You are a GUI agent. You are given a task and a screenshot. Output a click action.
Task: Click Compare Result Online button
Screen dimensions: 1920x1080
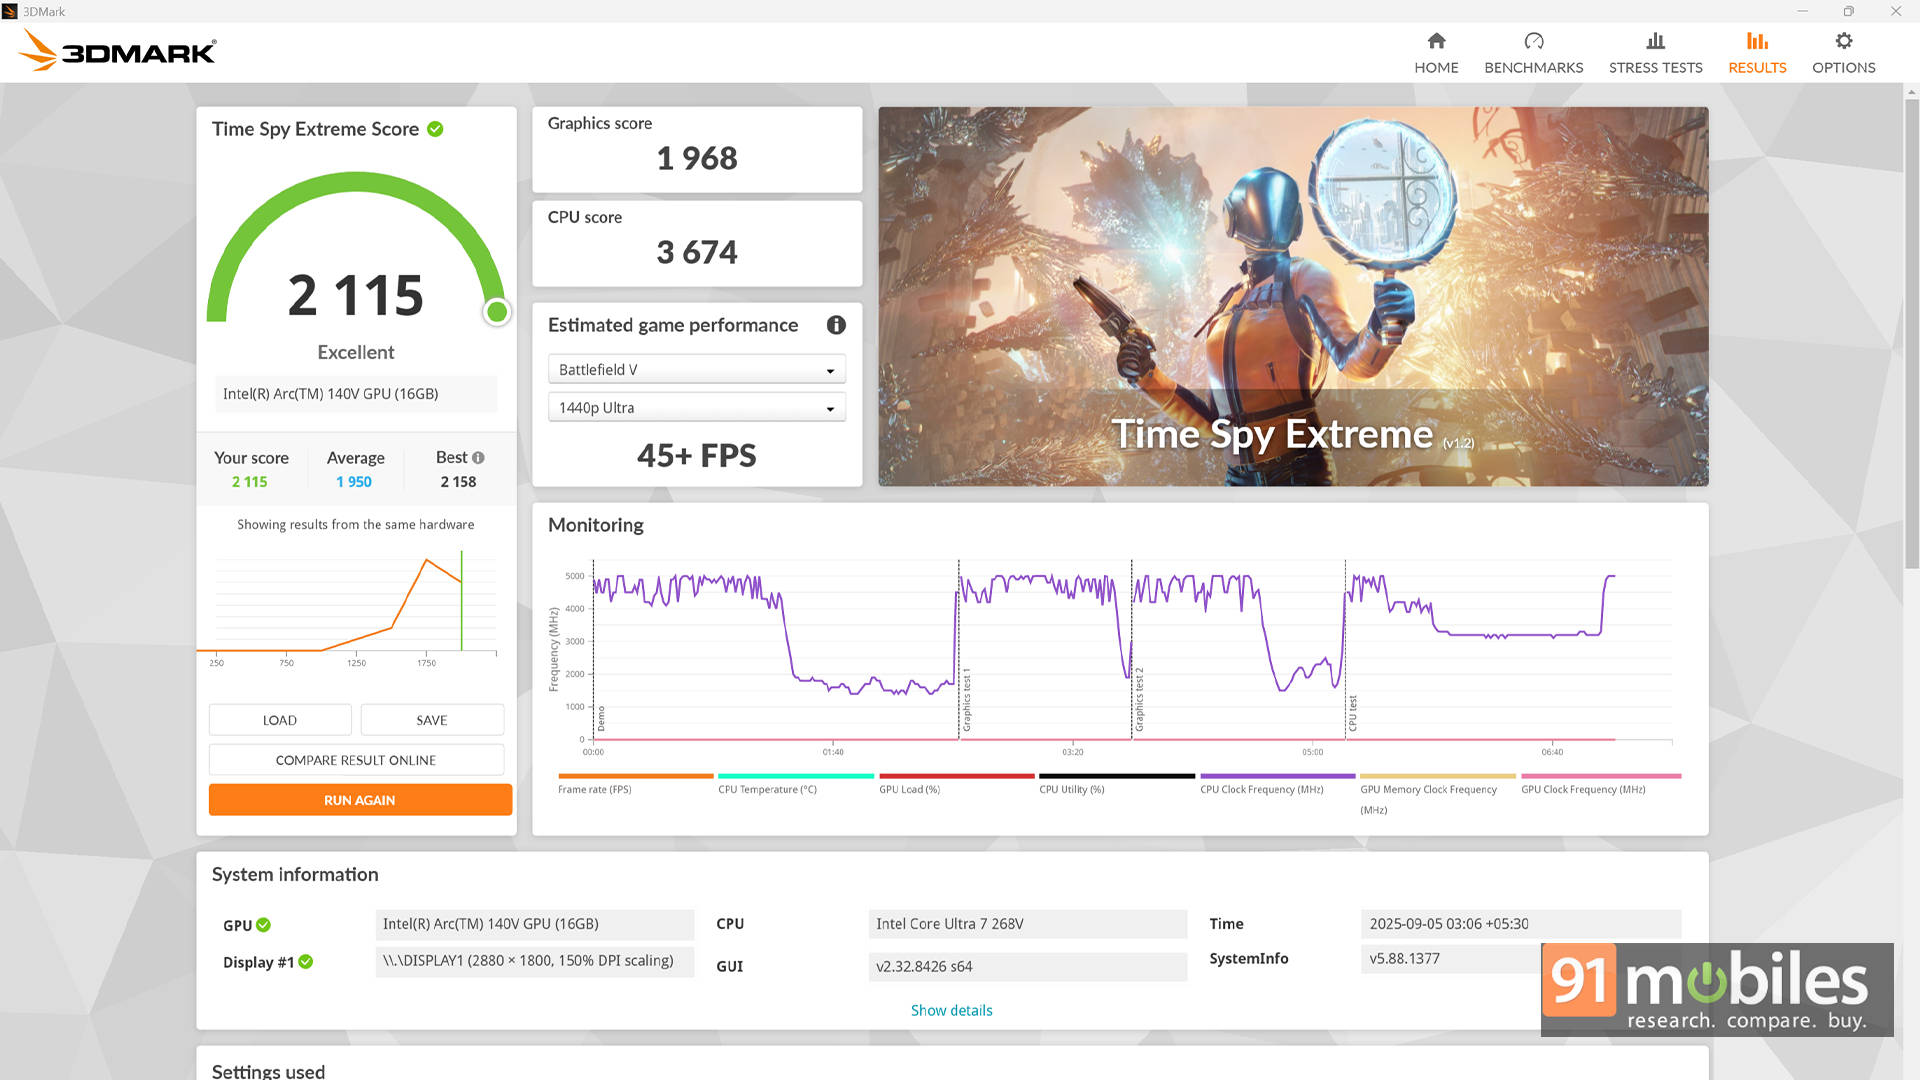(x=356, y=760)
